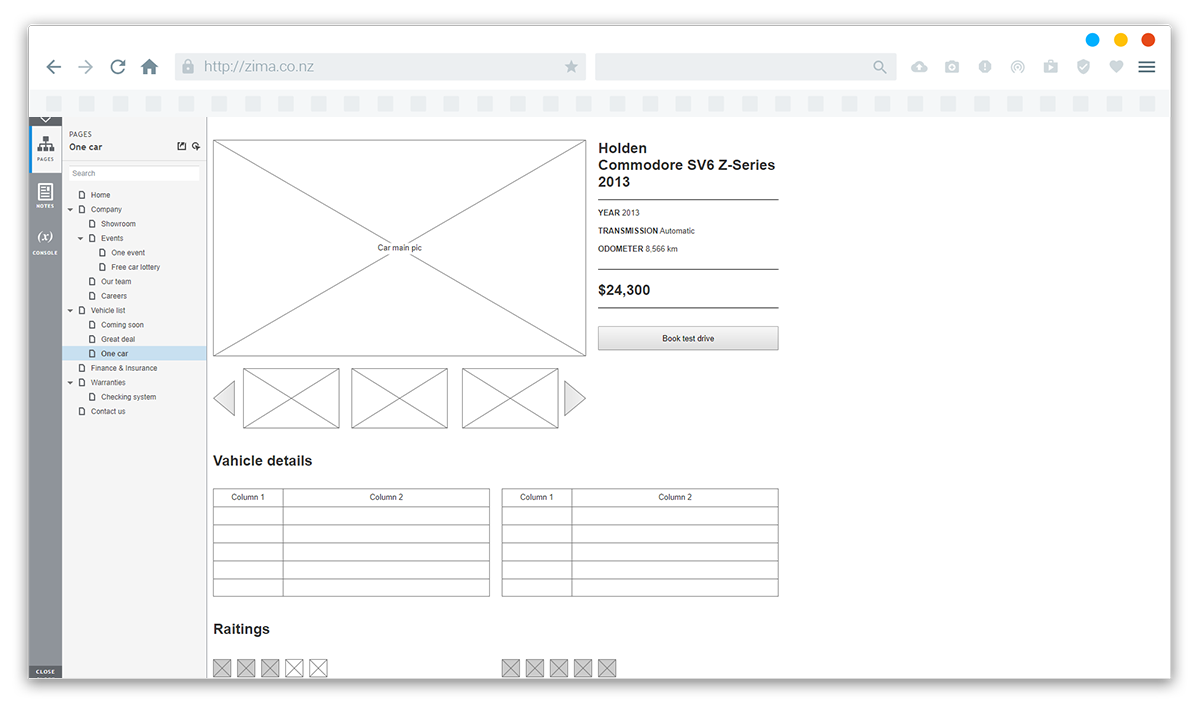
Task: Open the Notes panel
Action: point(45,195)
